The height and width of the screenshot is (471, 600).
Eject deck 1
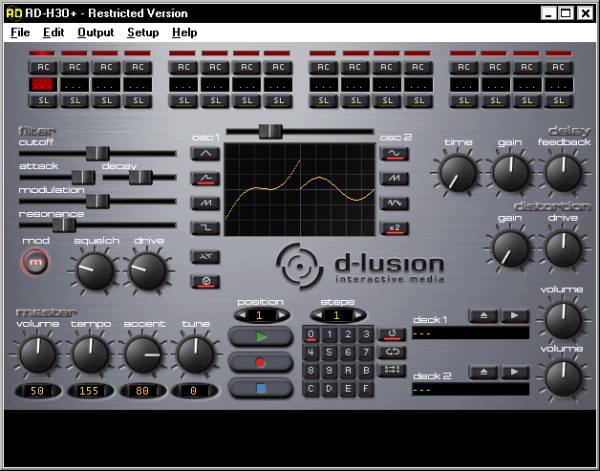pos(484,316)
